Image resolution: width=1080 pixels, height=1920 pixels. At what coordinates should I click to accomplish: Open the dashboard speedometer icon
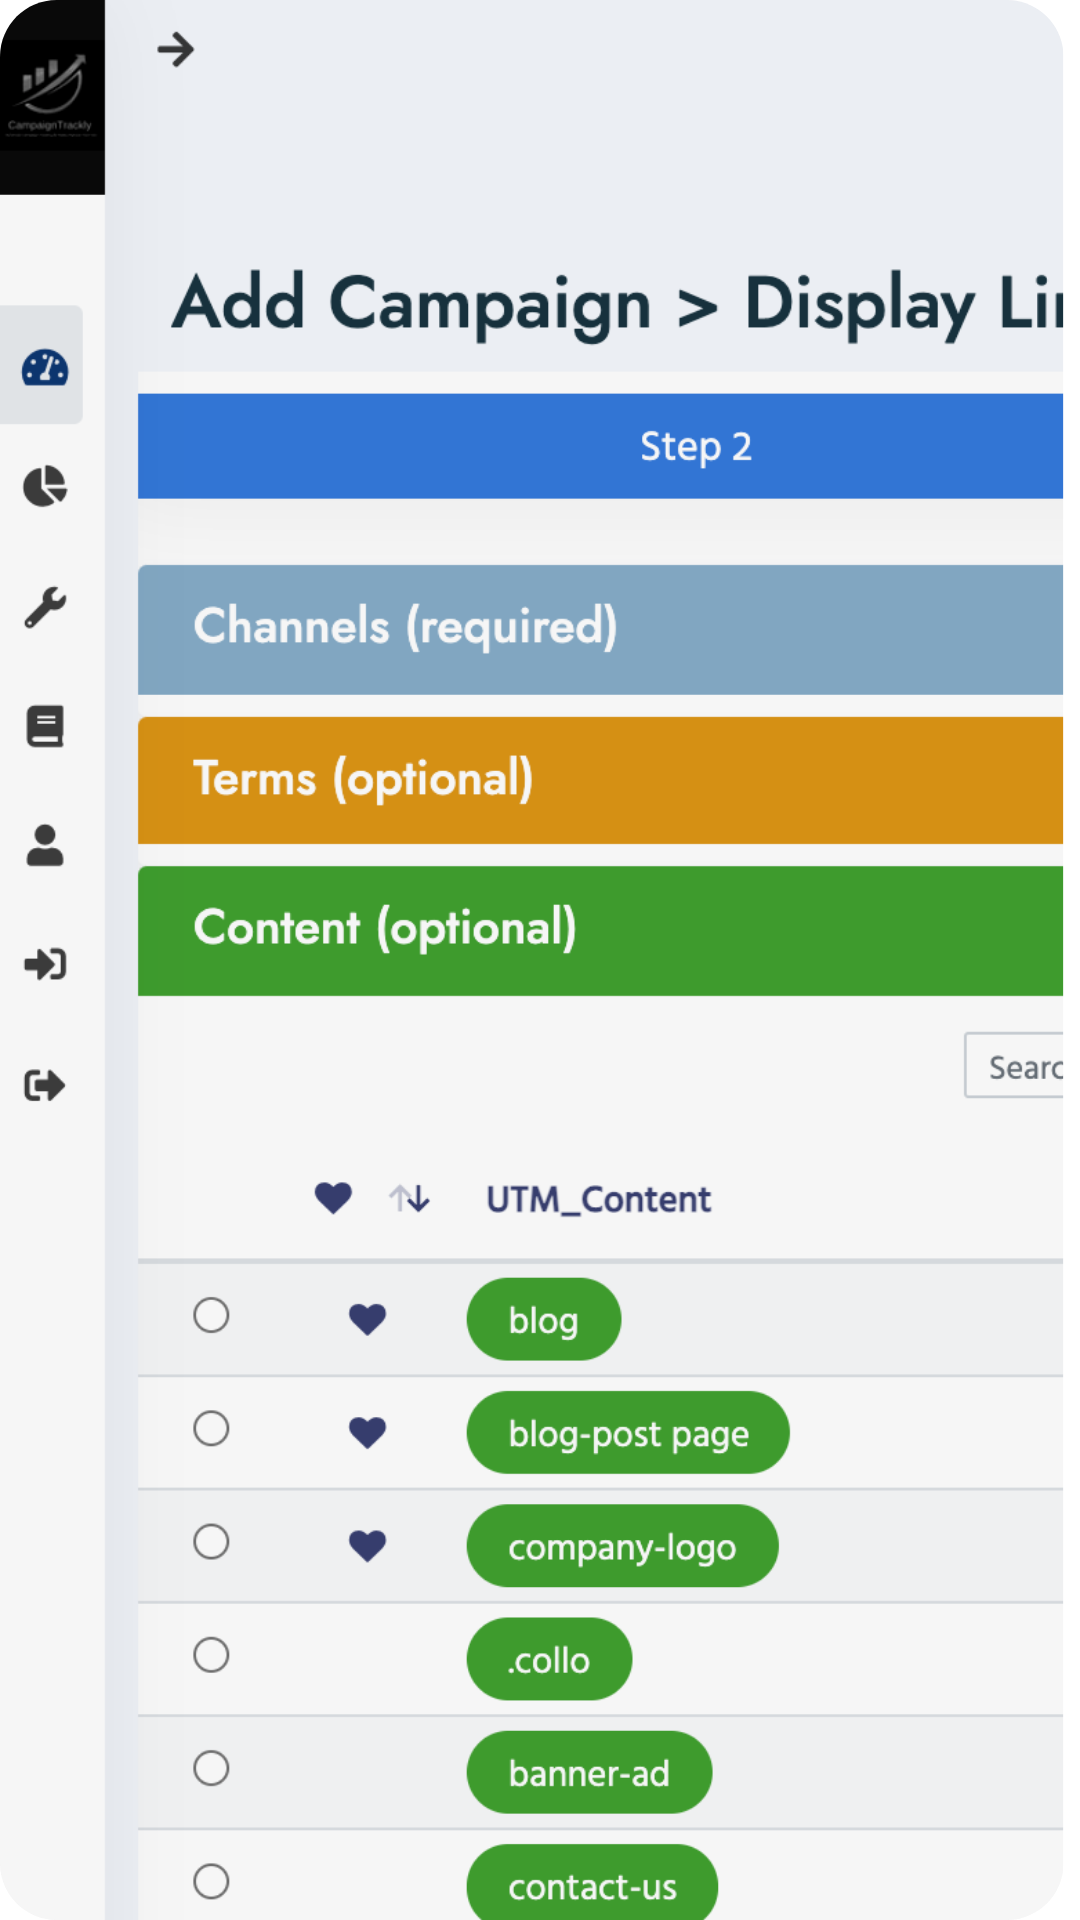pyautogui.click(x=45, y=368)
